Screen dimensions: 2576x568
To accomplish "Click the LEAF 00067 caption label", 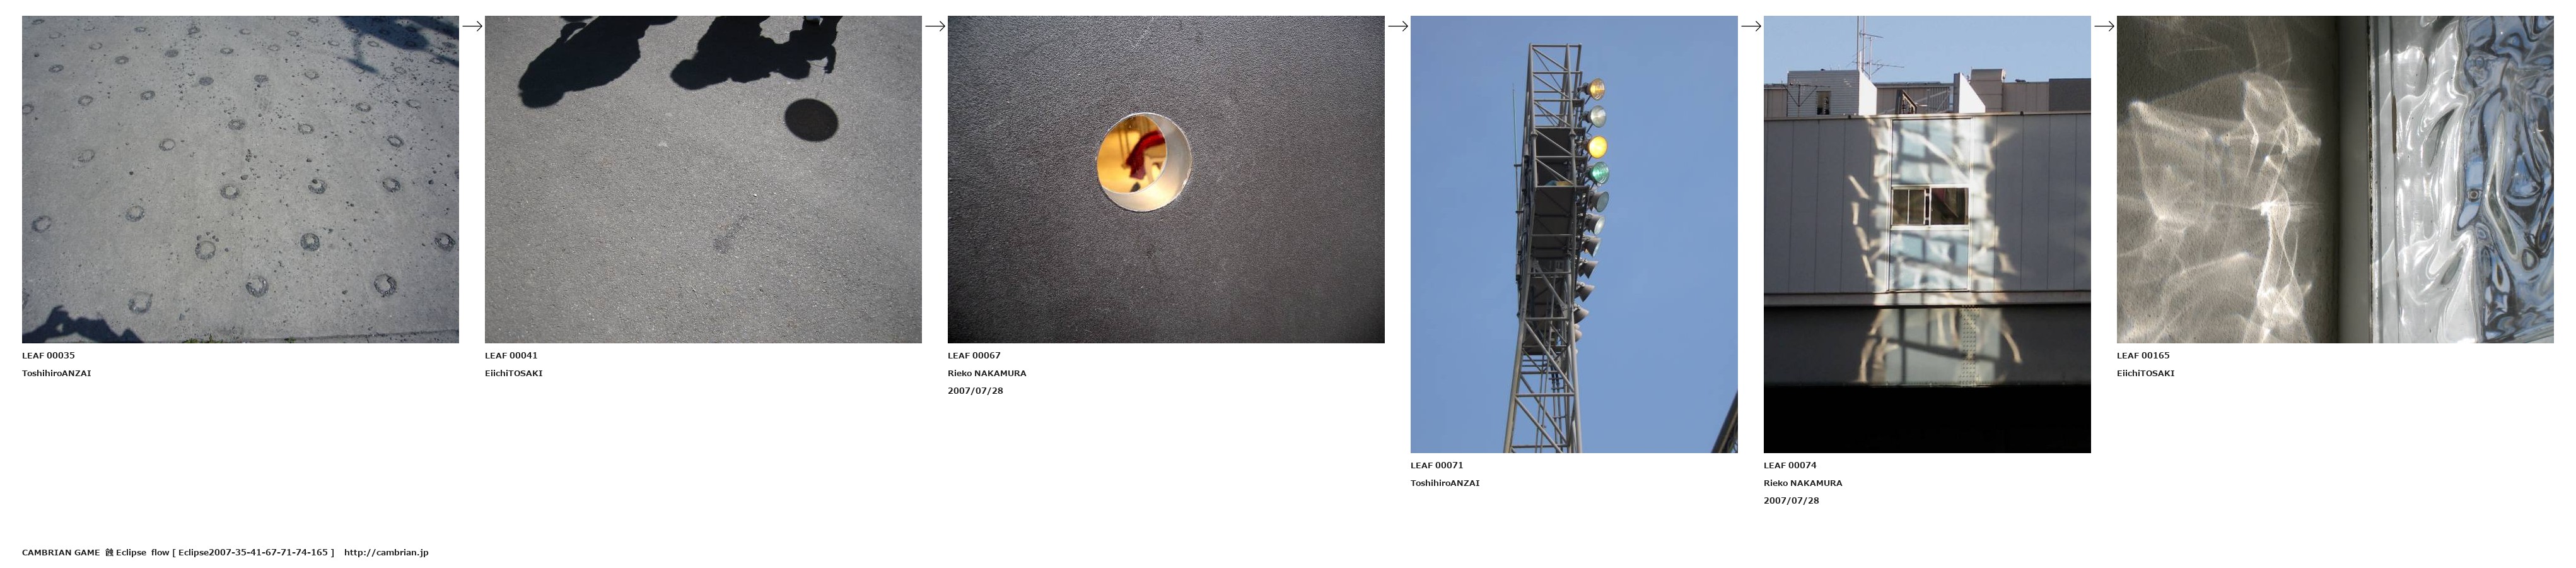I will click(x=974, y=355).
